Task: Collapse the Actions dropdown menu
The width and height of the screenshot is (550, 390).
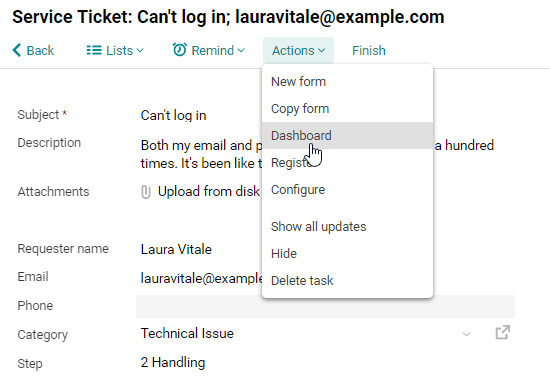Action: coord(299,51)
